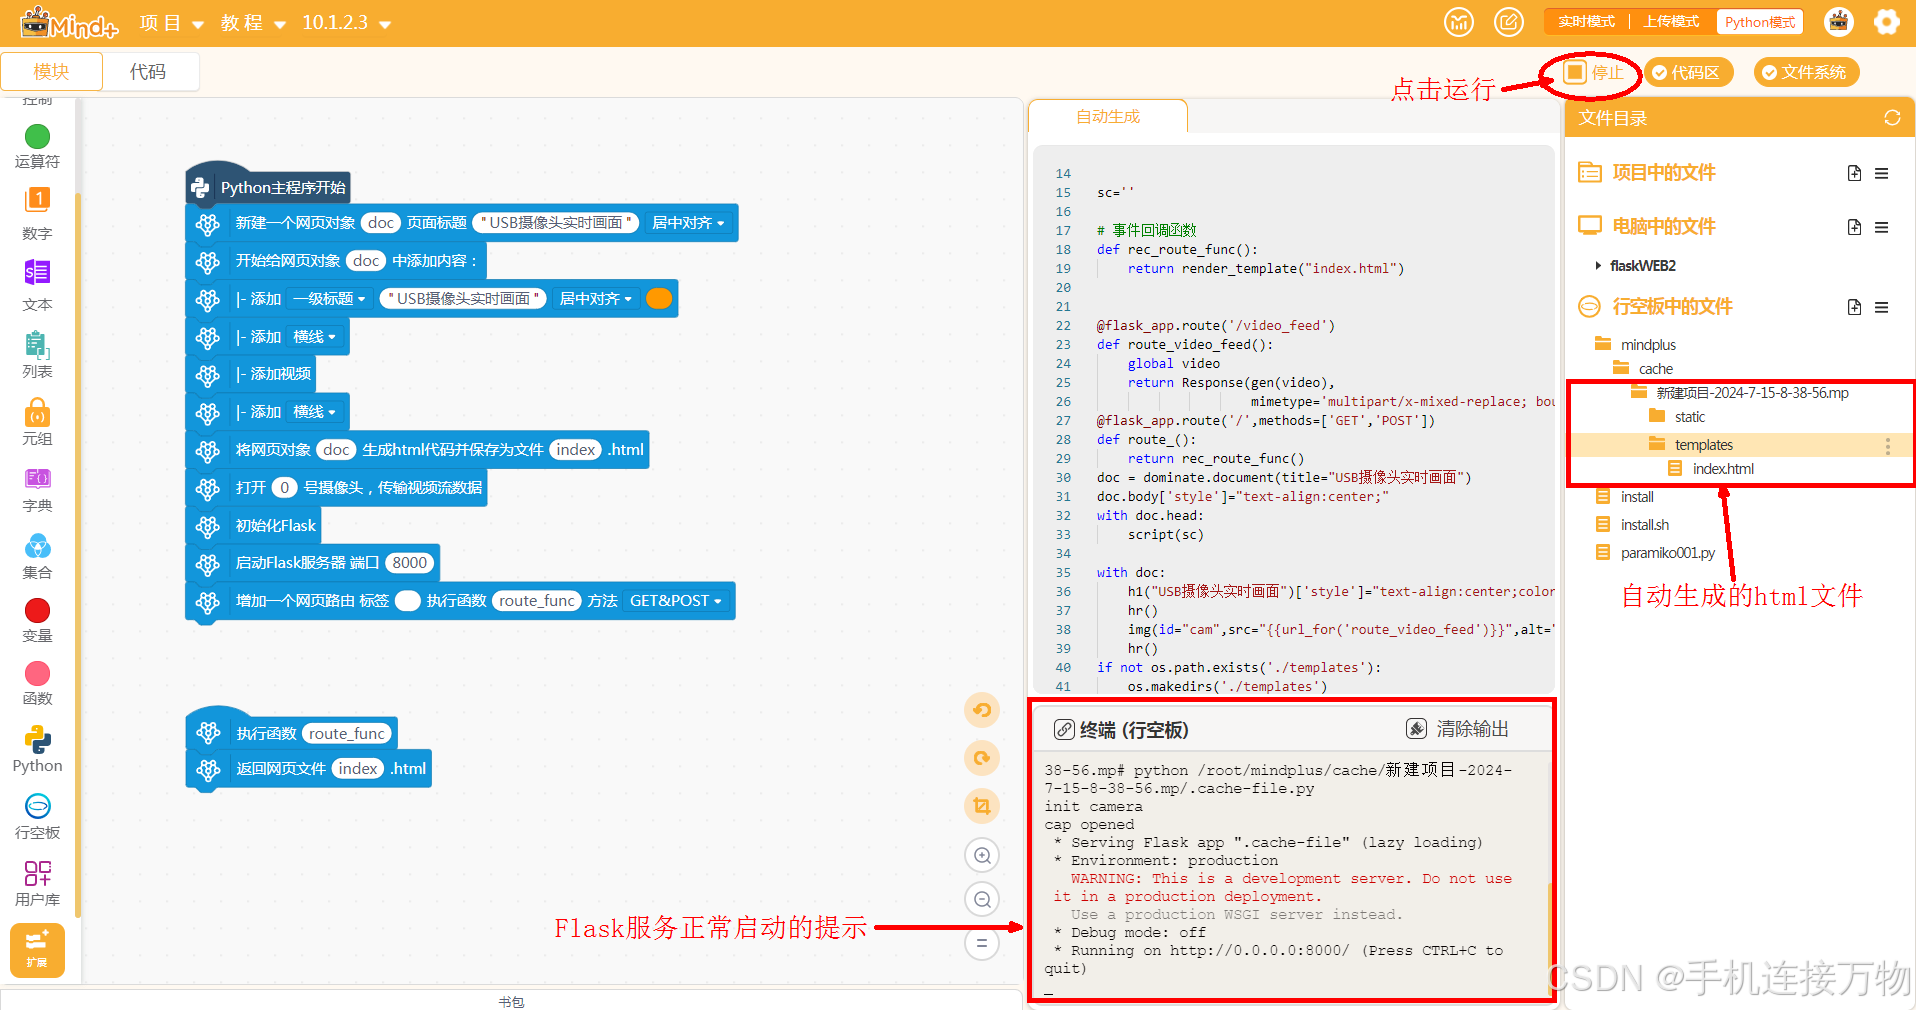Refresh the 文件目录 file list
The image size is (1916, 1010).
[x=1892, y=118]
